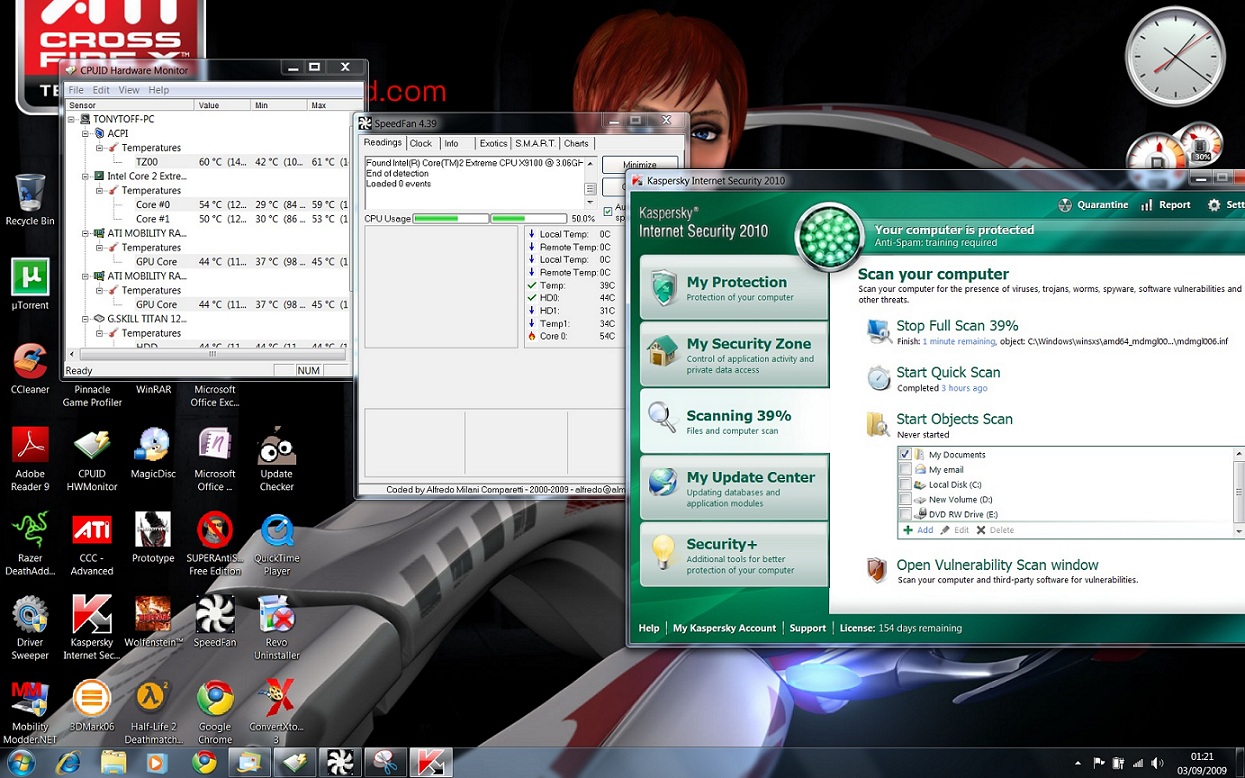The height and width of the screenshot is (778, 1245).
Task: Switch to SpeedFan S.M.A.R.T. tab
Action: click(535, 144)
